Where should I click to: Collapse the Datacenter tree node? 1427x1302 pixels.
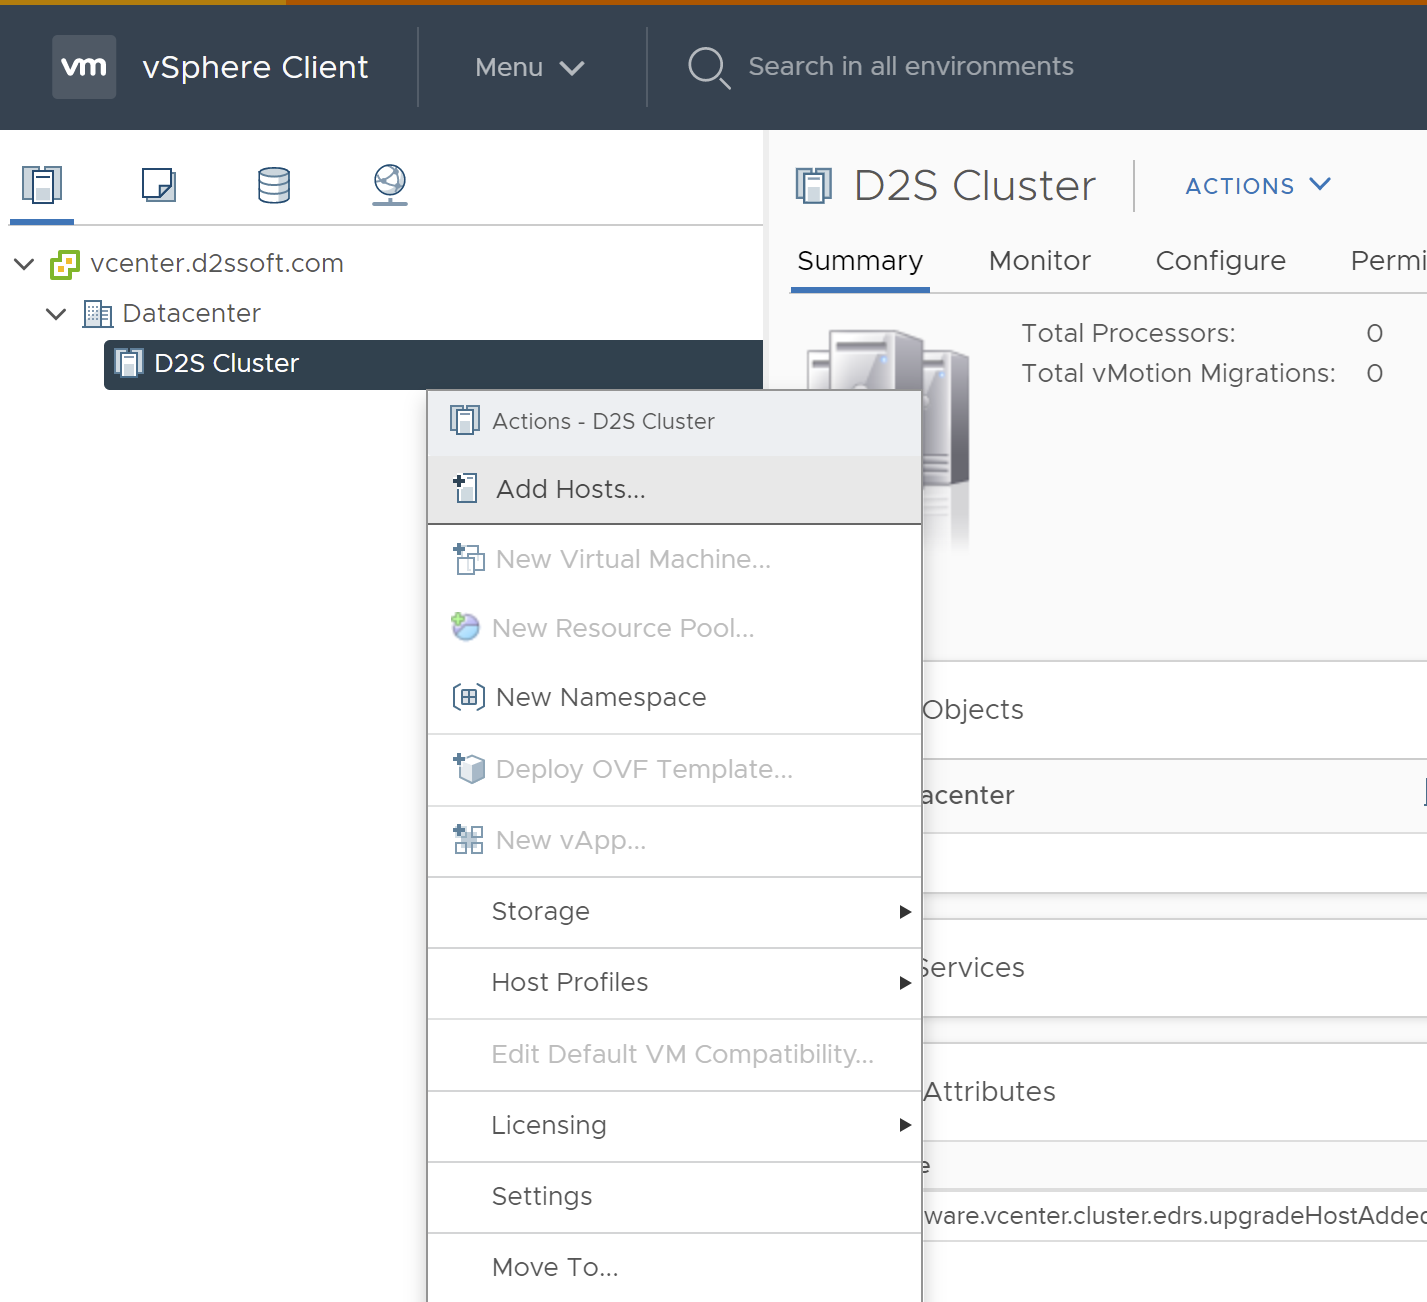click(56, 314)
